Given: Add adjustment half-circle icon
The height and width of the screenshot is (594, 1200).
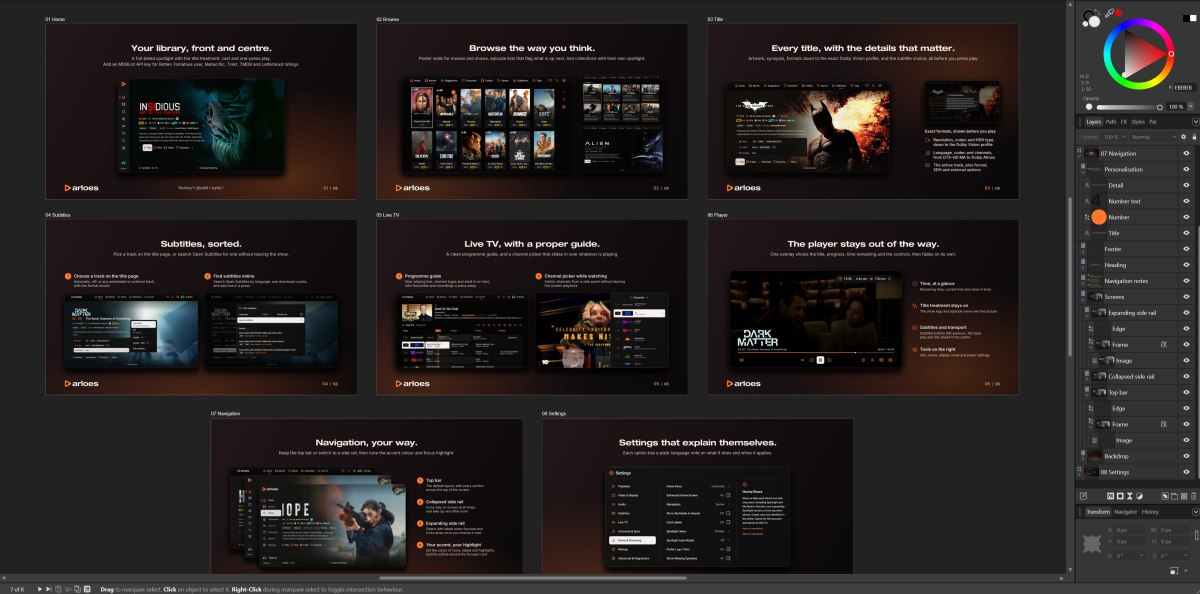Looking at the screenshot, I should tap(1139, 496).
